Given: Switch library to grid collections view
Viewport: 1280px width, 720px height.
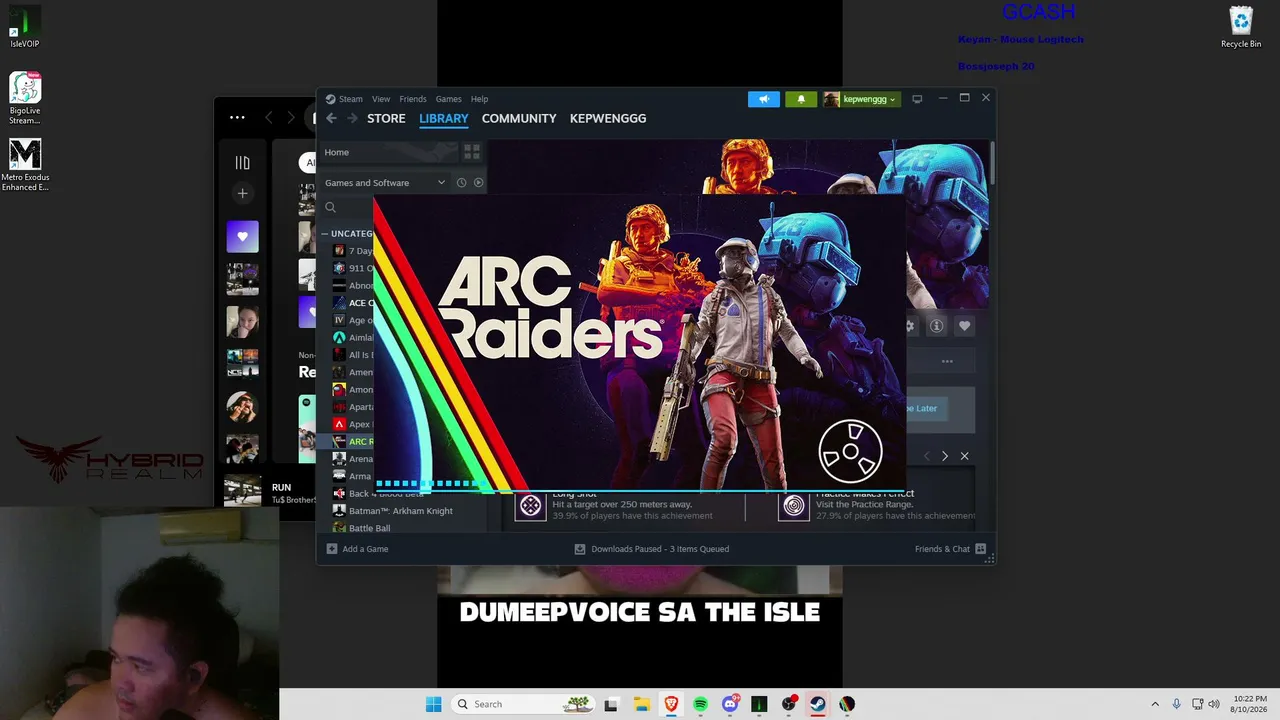Looking at the screenshot, I should (472, 152).
